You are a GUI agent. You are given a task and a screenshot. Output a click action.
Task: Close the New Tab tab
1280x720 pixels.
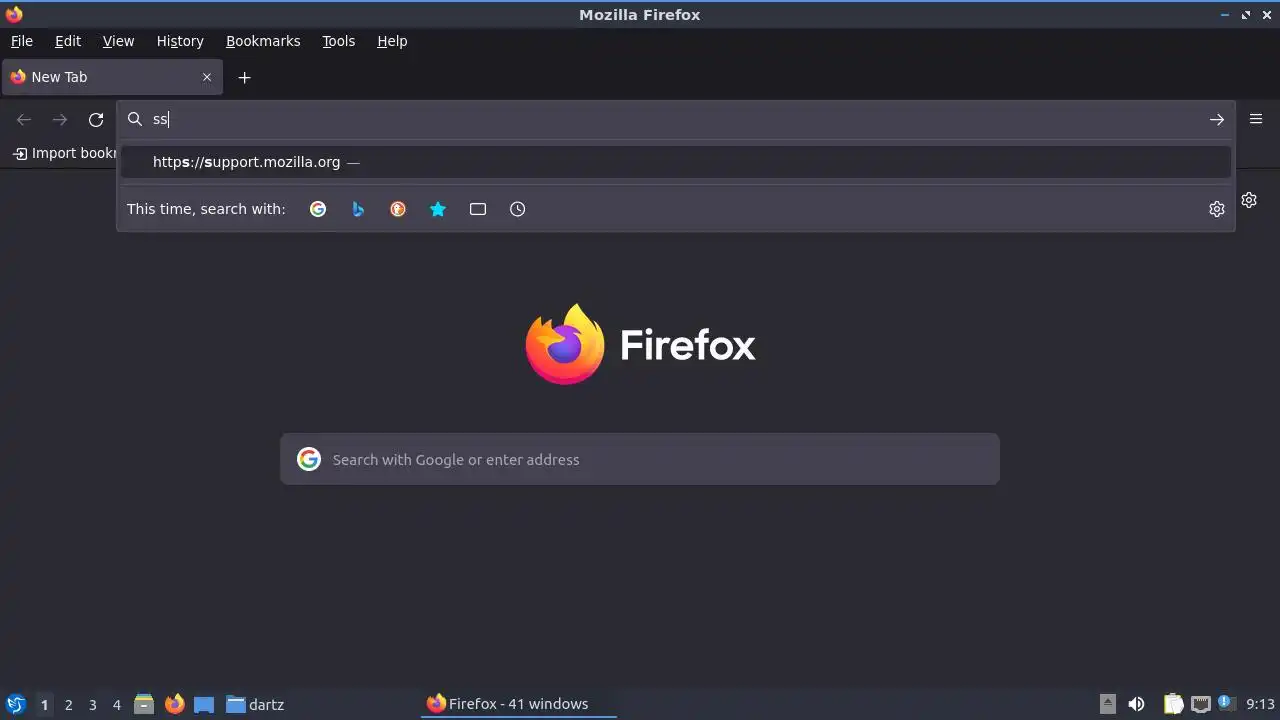pos(207,77)
